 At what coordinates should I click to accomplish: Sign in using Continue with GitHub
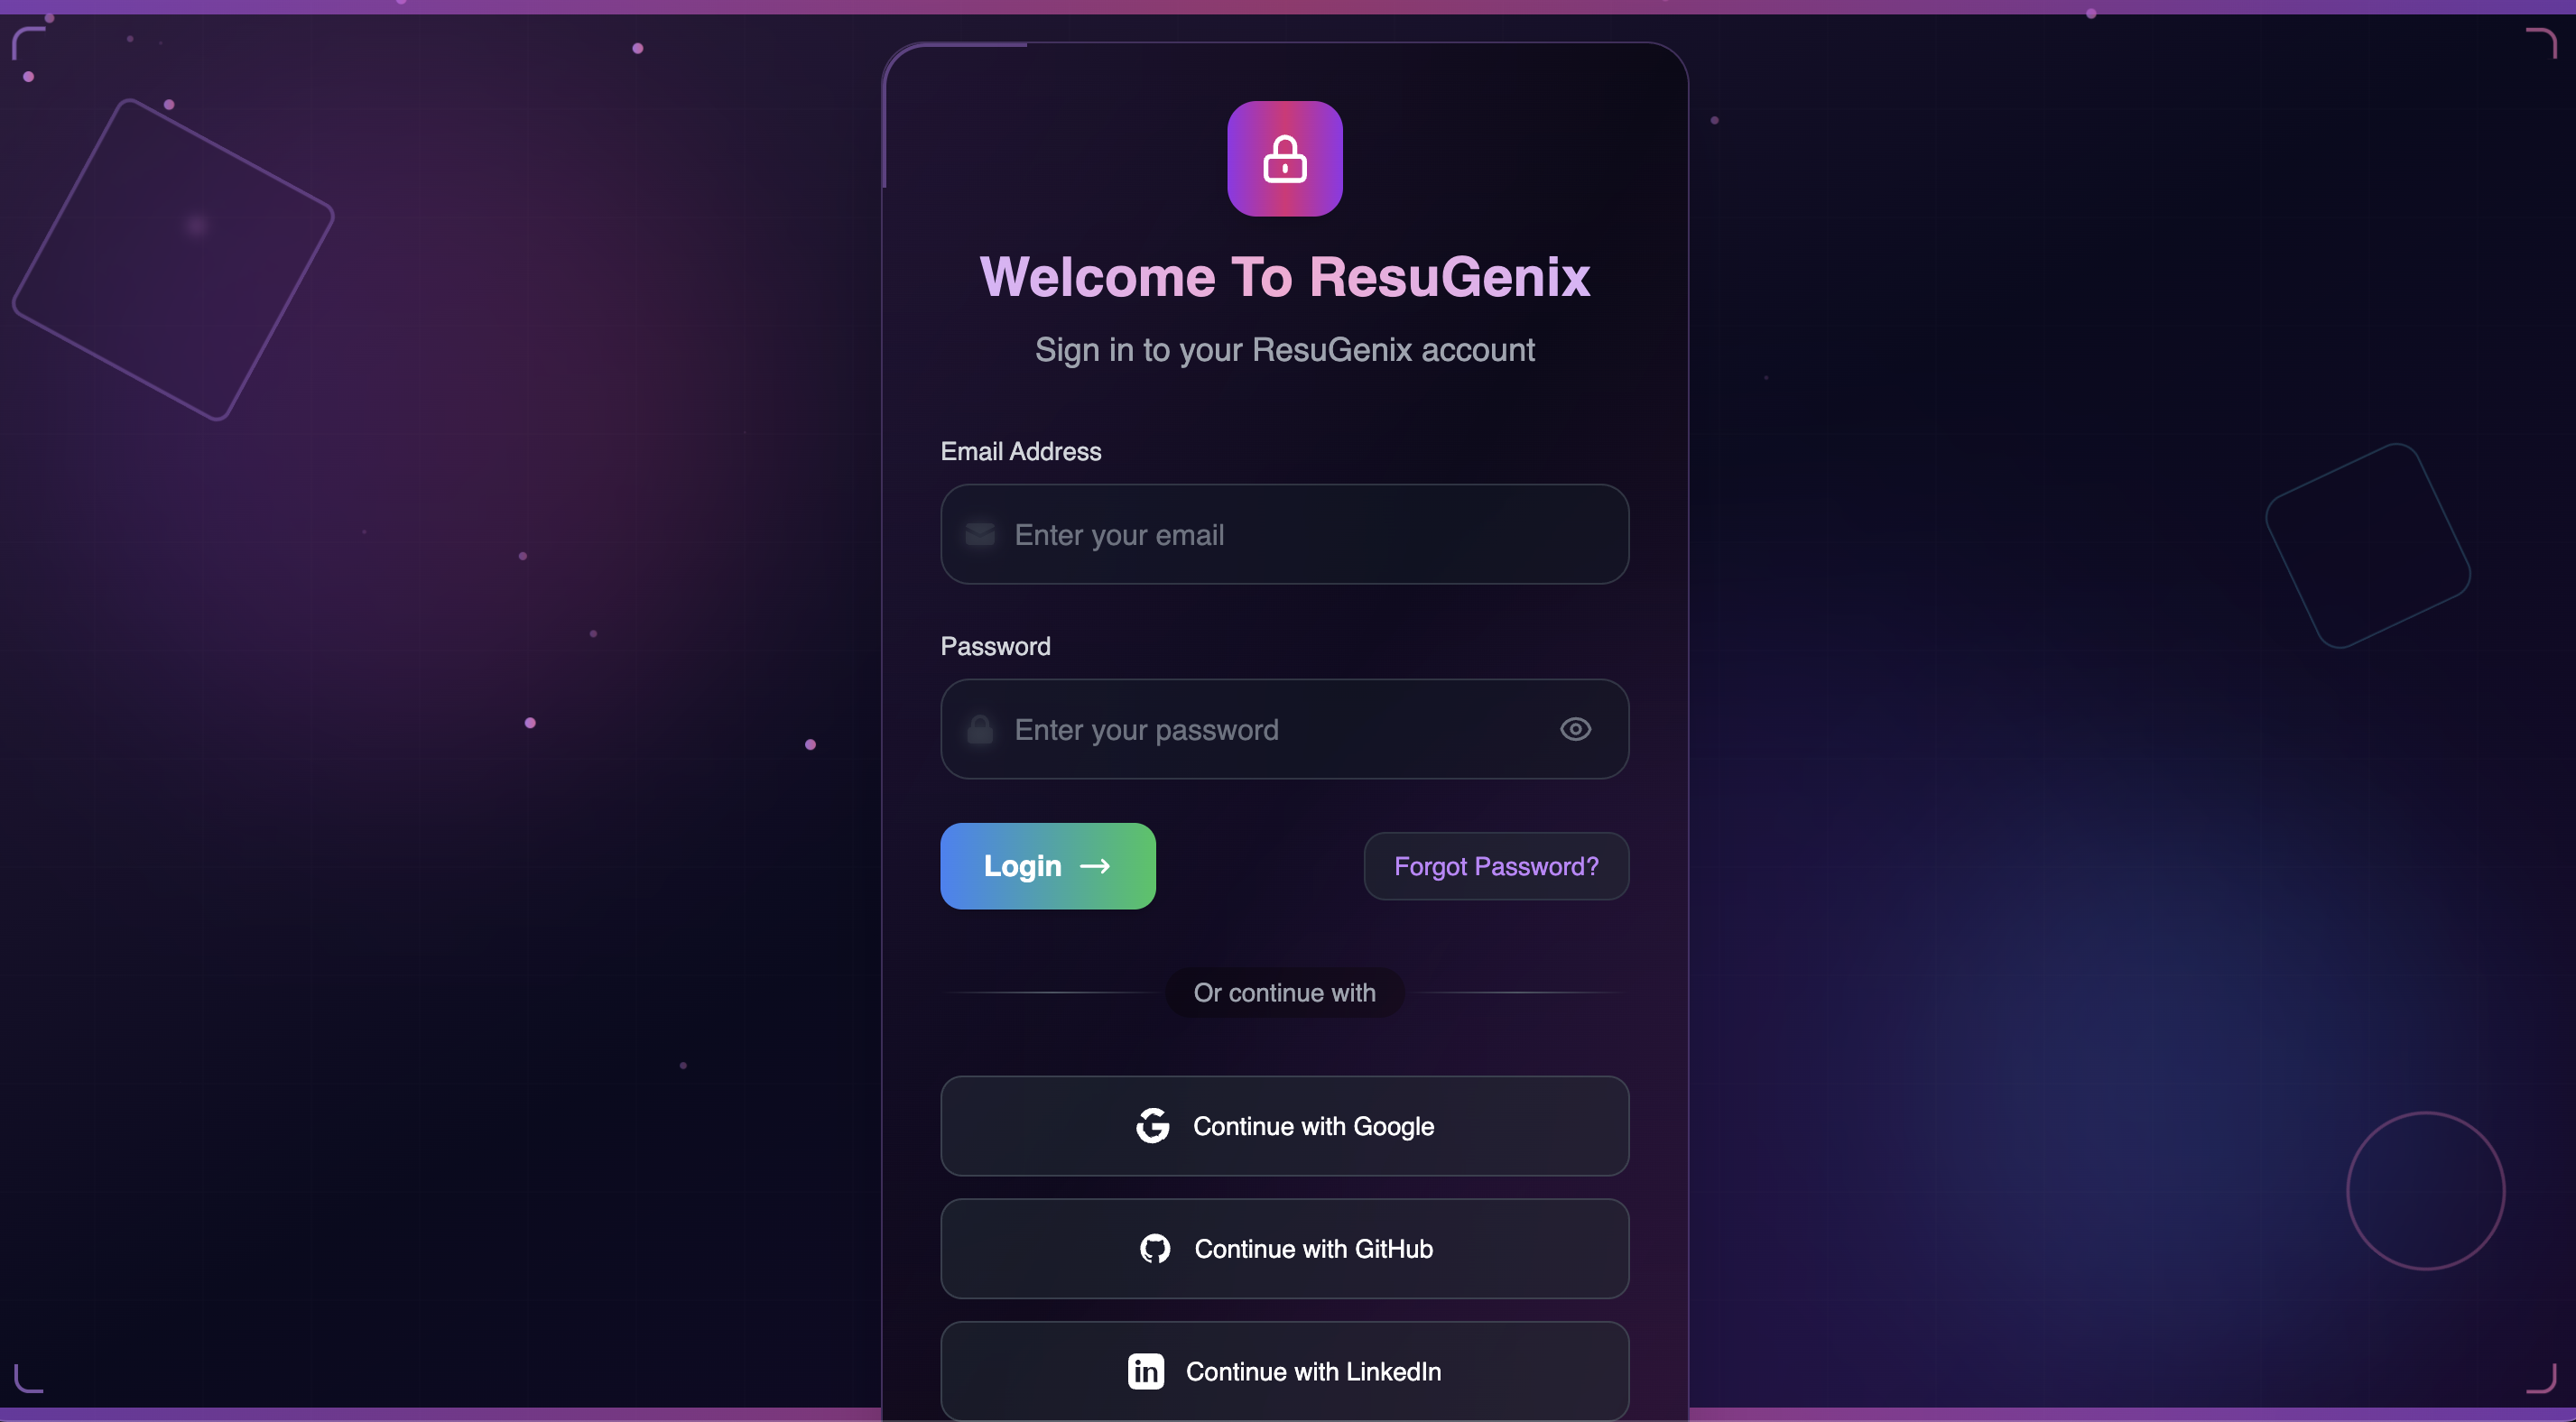(1312, 1248)
